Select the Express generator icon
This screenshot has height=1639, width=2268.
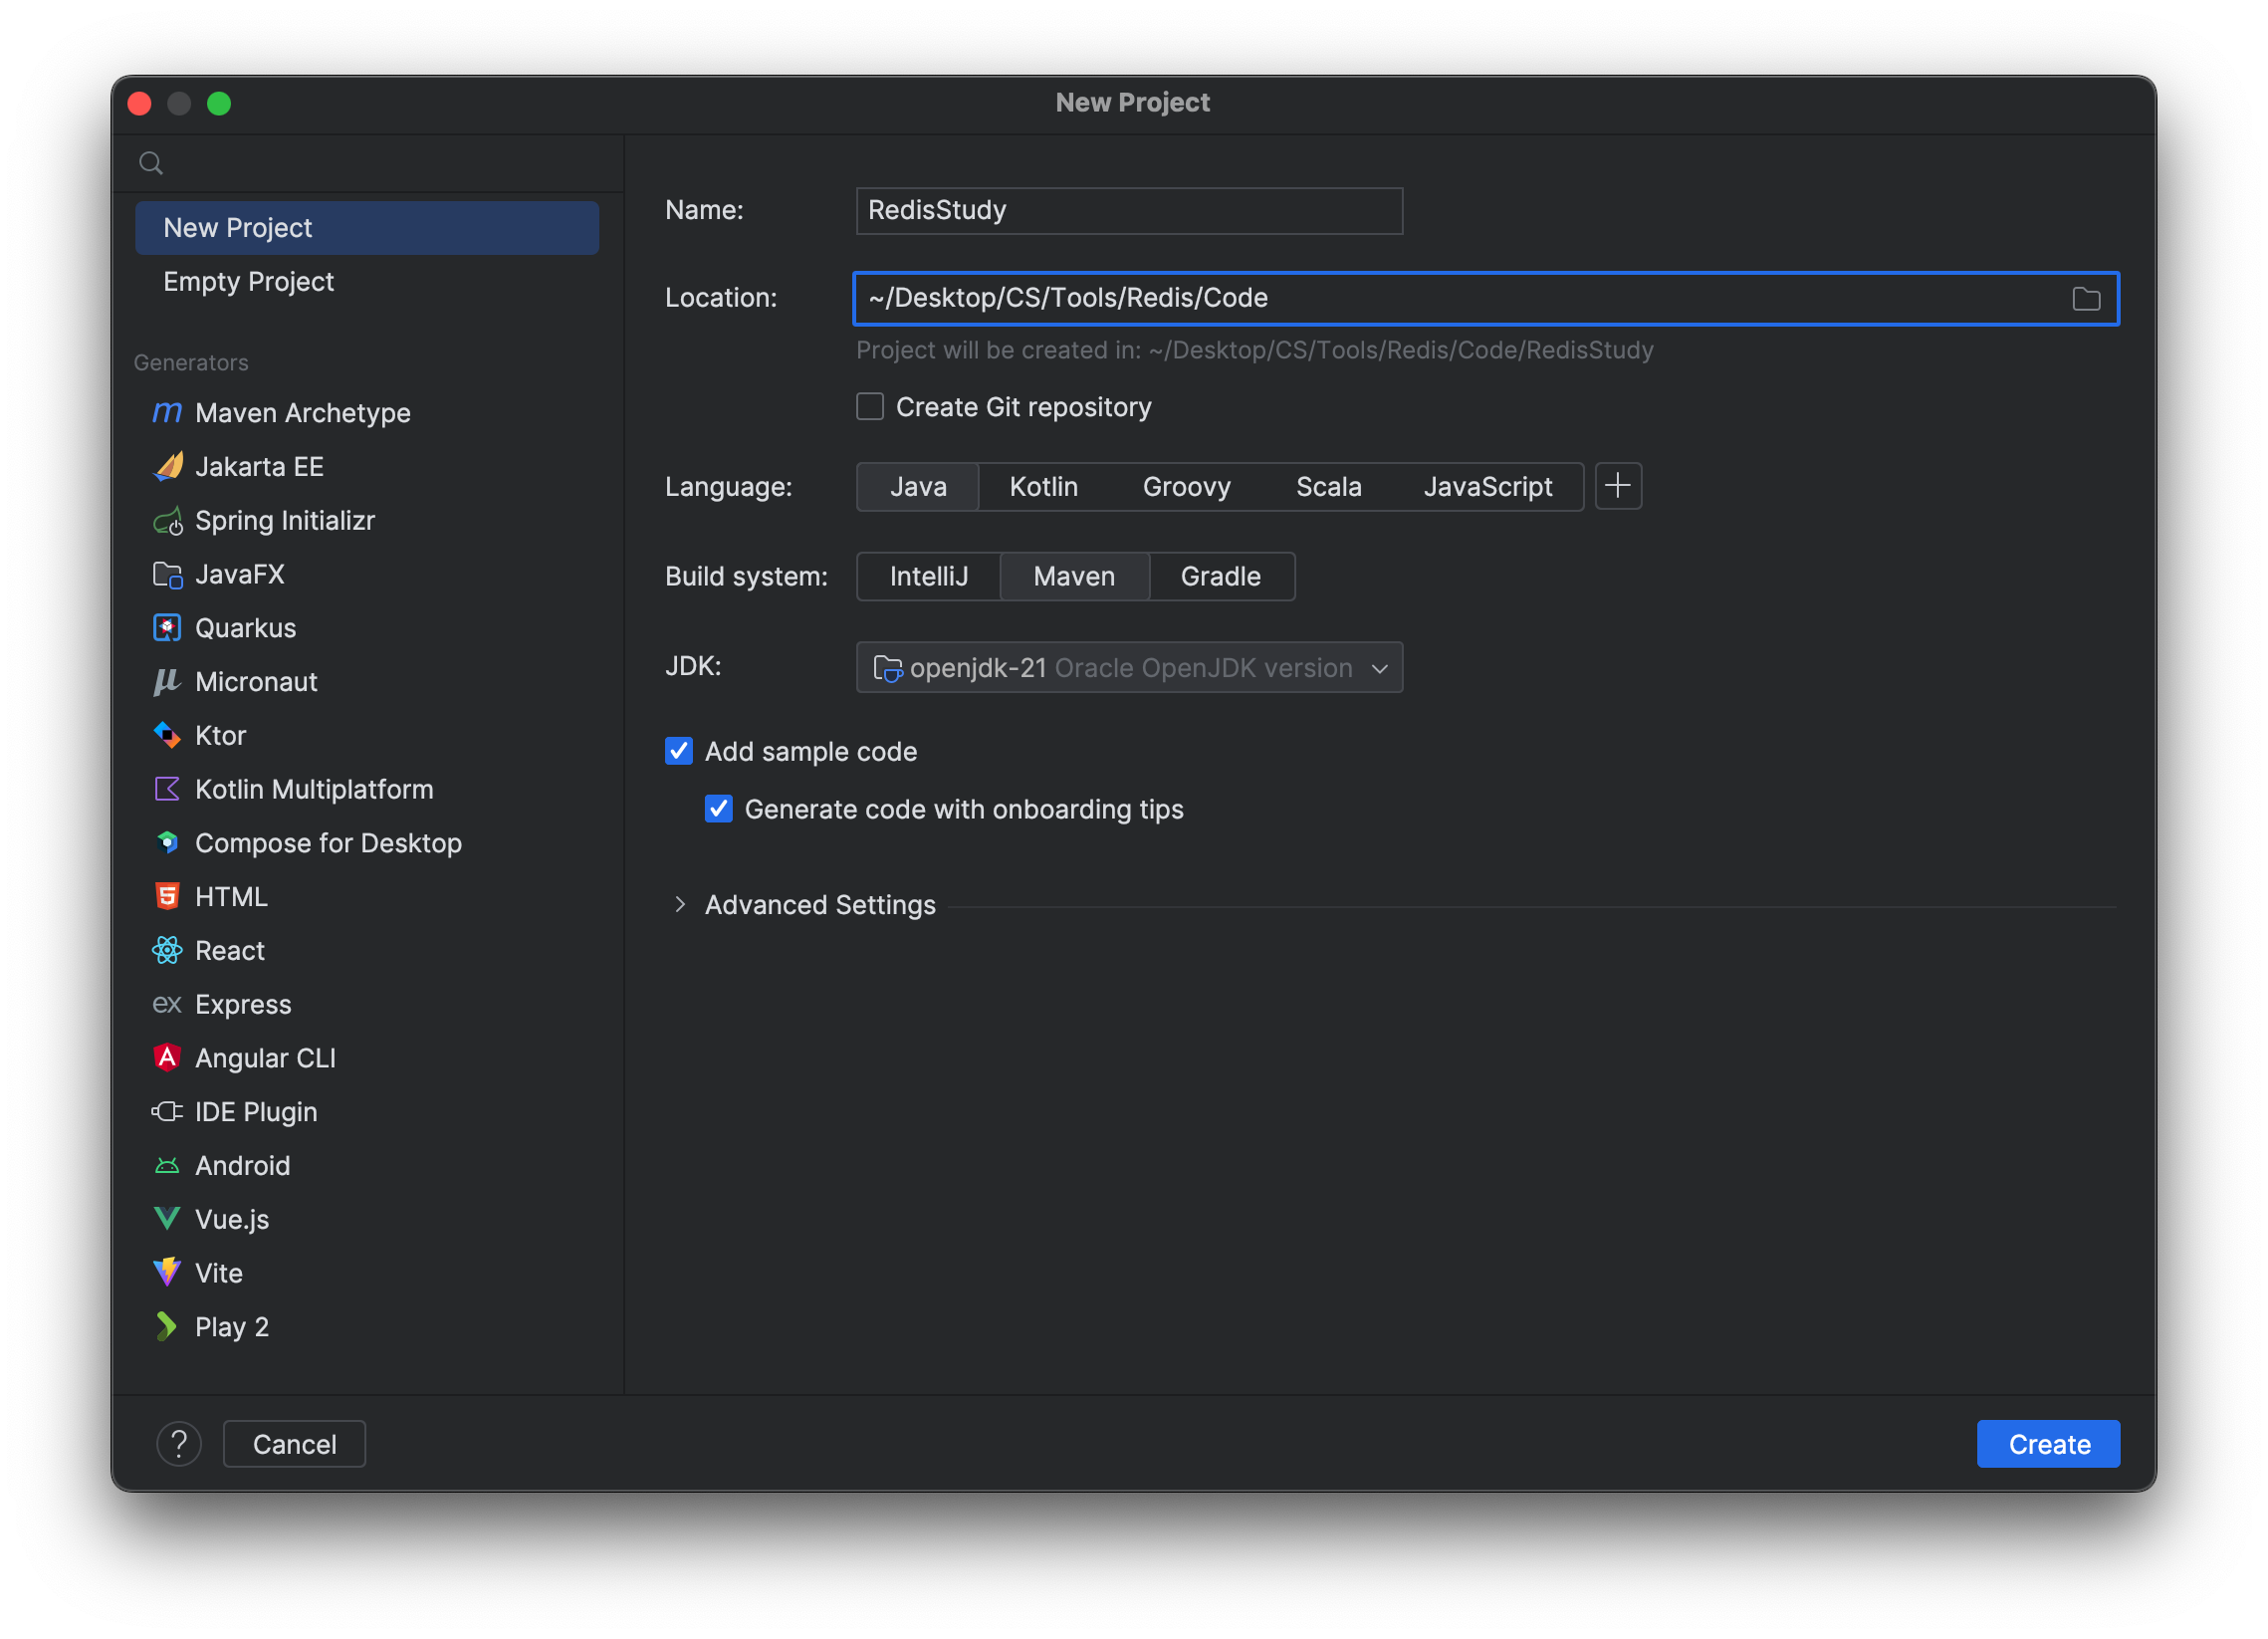pos(167,1005)
